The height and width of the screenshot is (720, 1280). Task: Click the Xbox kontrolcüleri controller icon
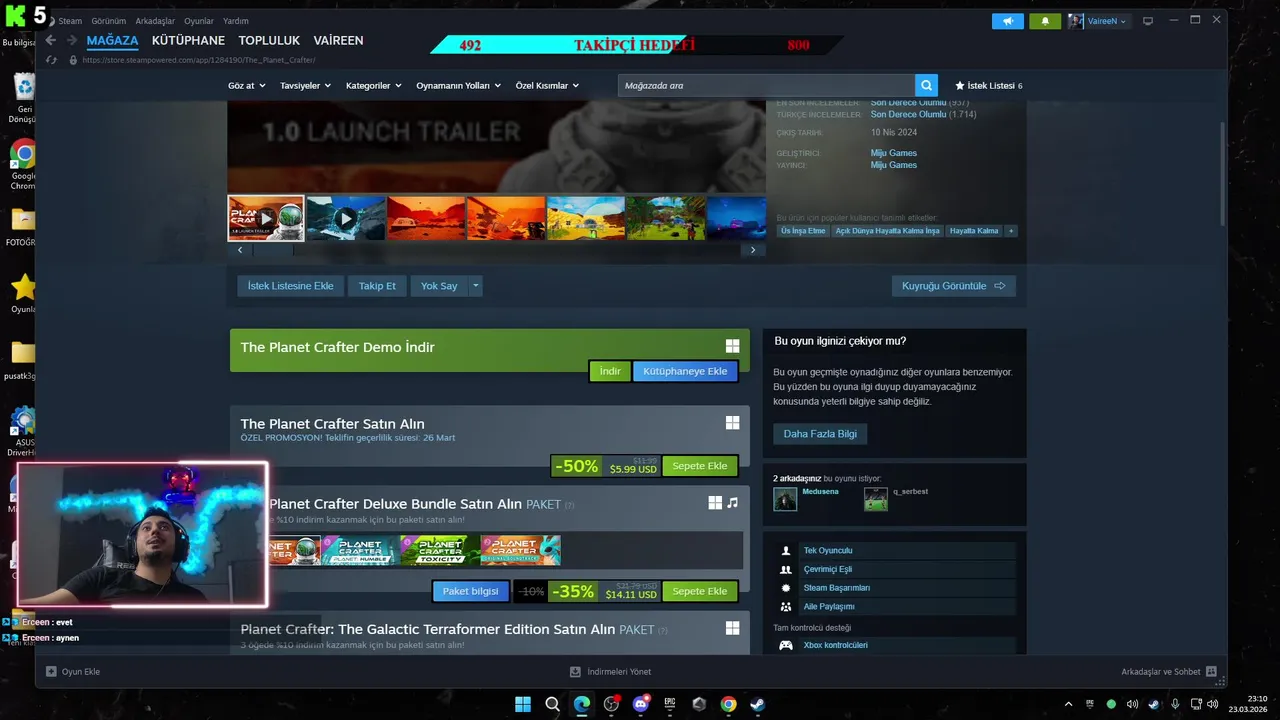click(x=786, y=645)
